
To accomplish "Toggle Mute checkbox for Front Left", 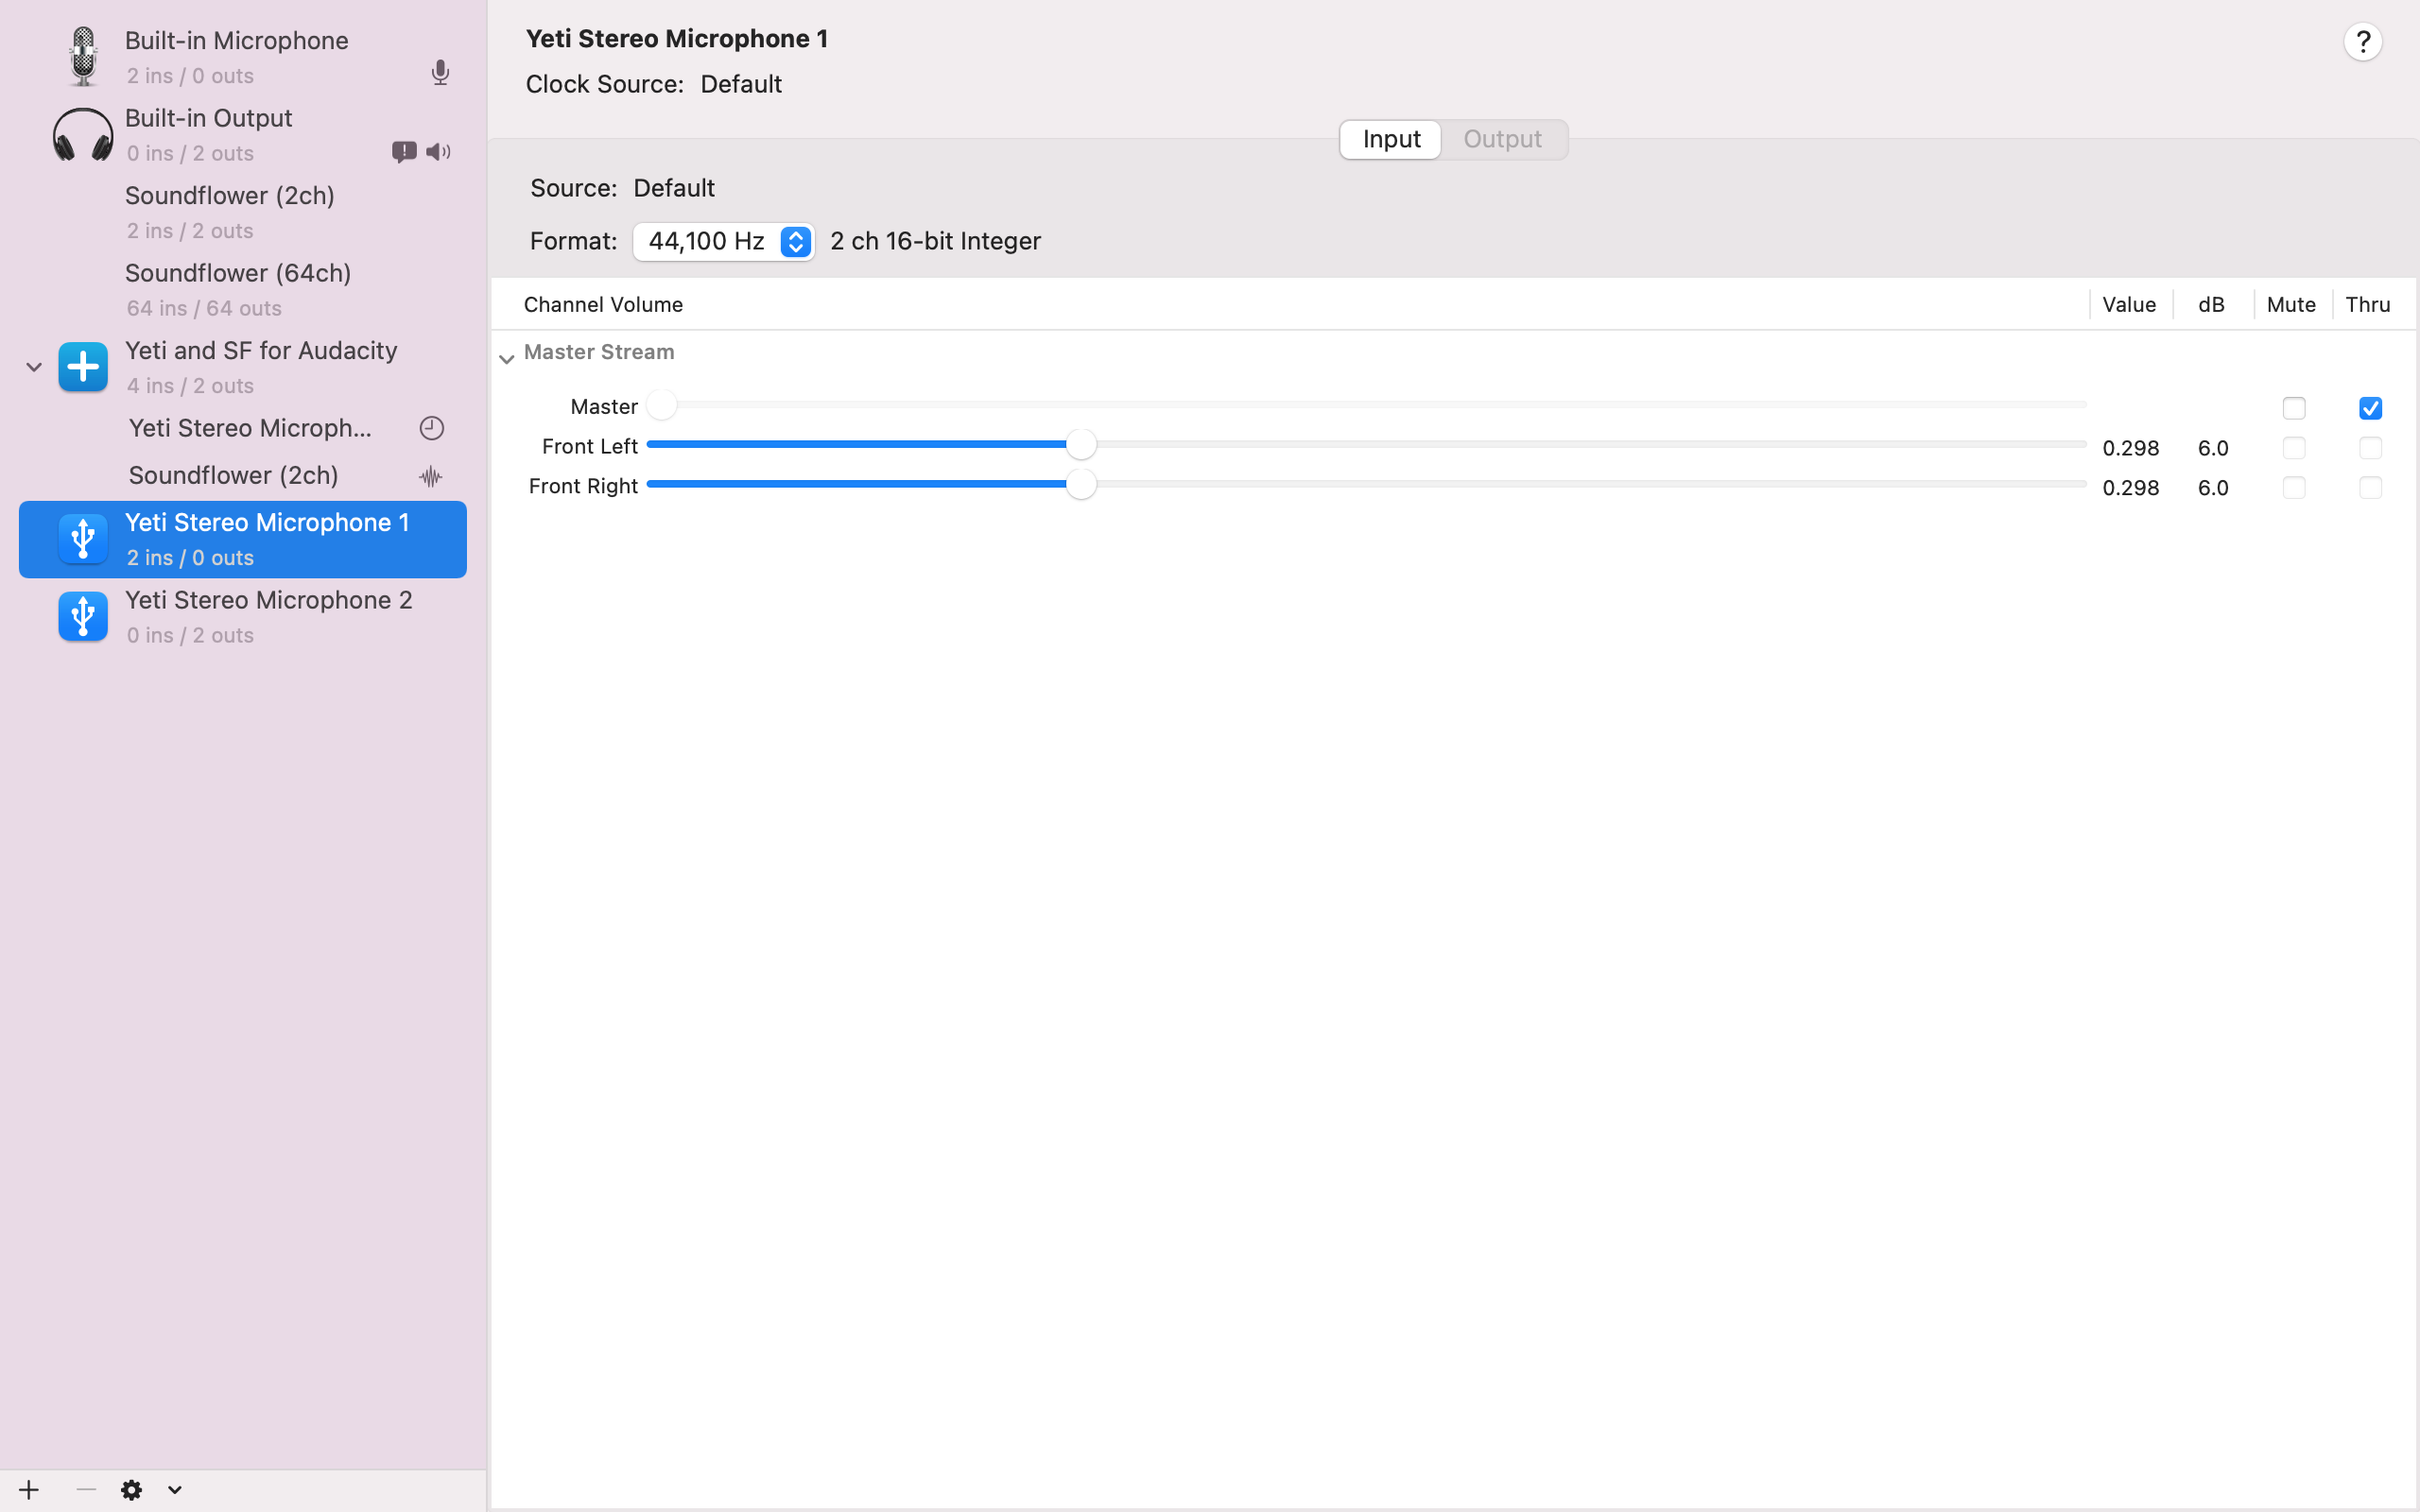I will [2293, 448].
